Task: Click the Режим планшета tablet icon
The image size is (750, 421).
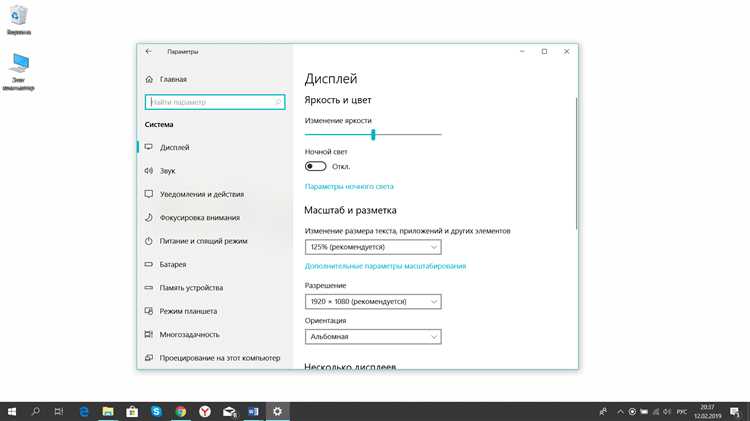Action: (x=149, y=311)
